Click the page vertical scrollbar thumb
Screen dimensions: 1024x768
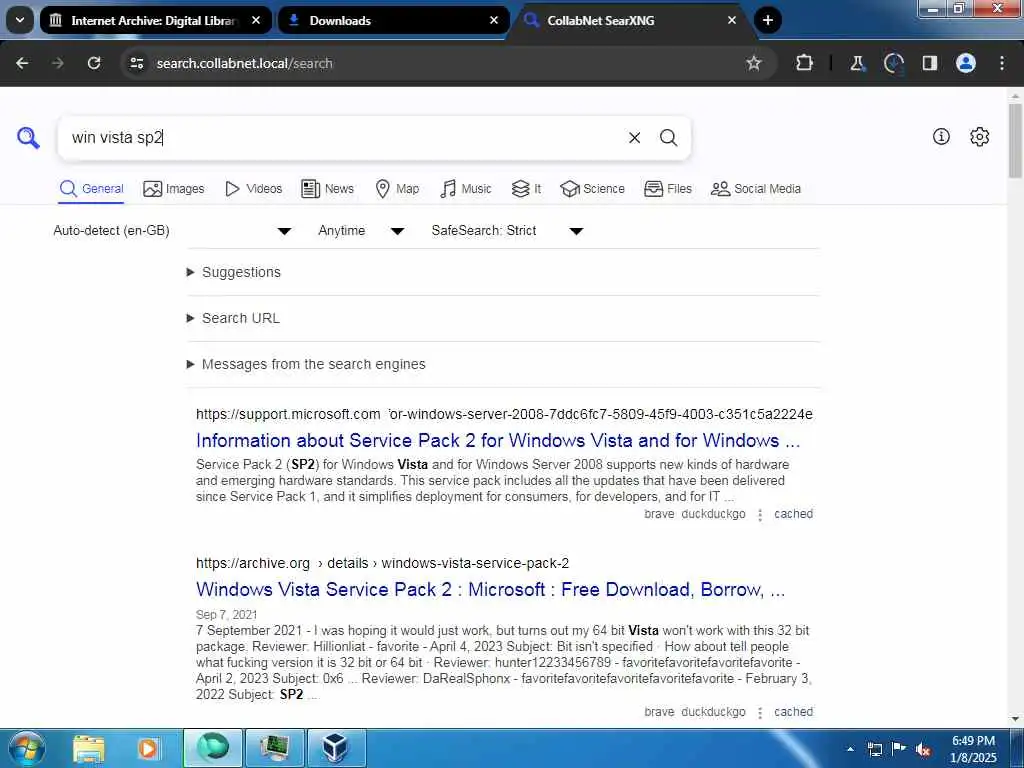(x=1015, y=140)
